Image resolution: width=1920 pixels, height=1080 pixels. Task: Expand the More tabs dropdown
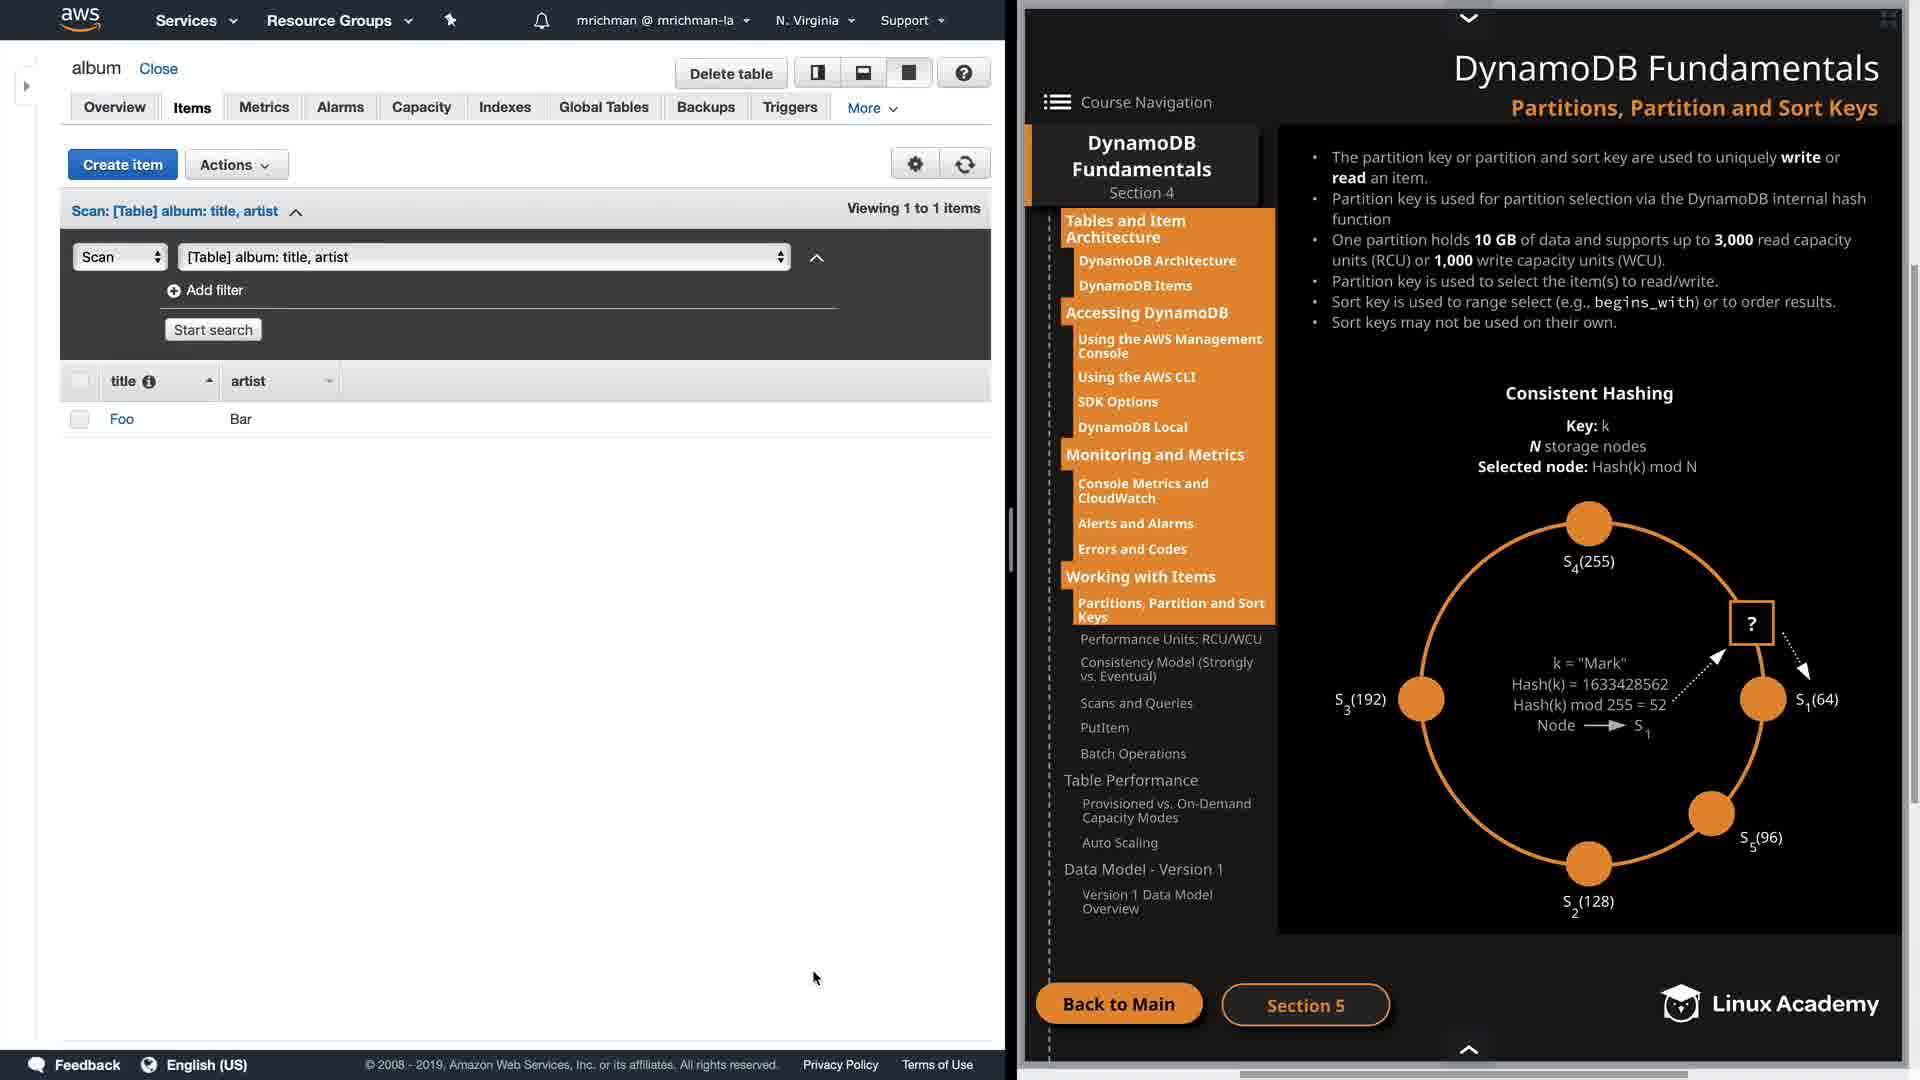[872, 108]
